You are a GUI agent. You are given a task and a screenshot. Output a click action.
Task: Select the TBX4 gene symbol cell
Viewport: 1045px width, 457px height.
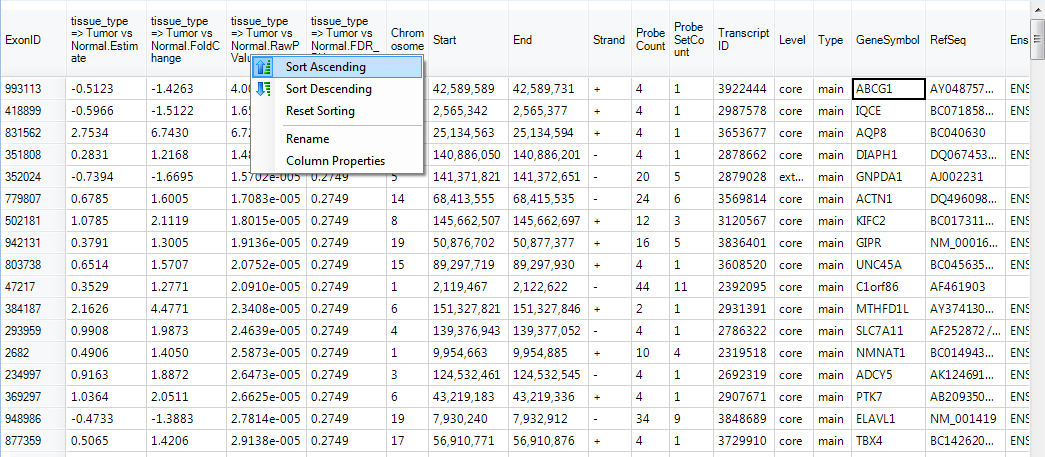coord(888,440)
